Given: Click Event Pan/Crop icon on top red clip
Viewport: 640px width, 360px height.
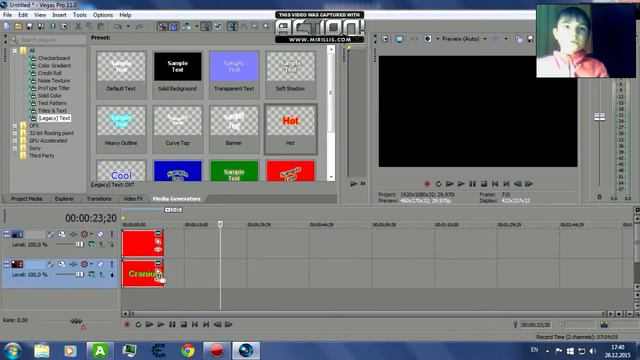Looking at the screenshot, I should point(158,241).
